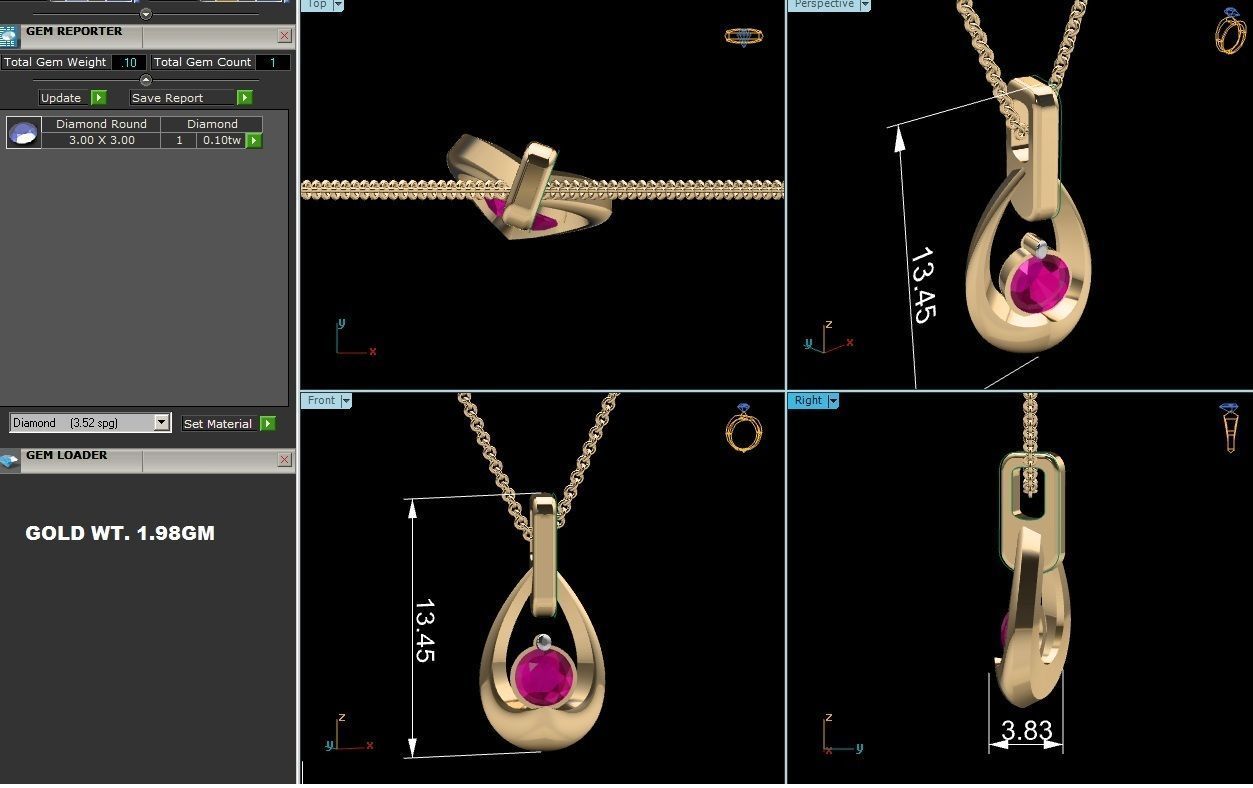1253x788 pixels.
Task: Select the Diamond Round cell
Action: coord(101,124)
